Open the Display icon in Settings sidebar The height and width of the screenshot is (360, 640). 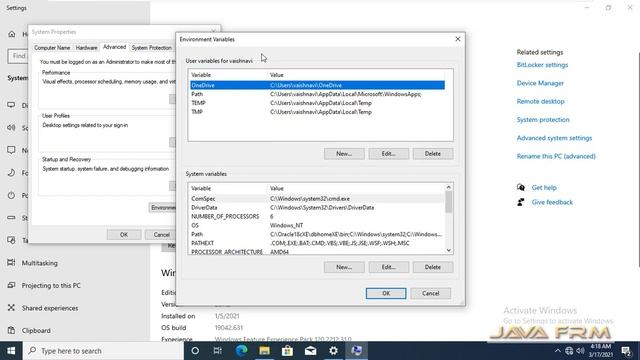(x=11, y=105)
